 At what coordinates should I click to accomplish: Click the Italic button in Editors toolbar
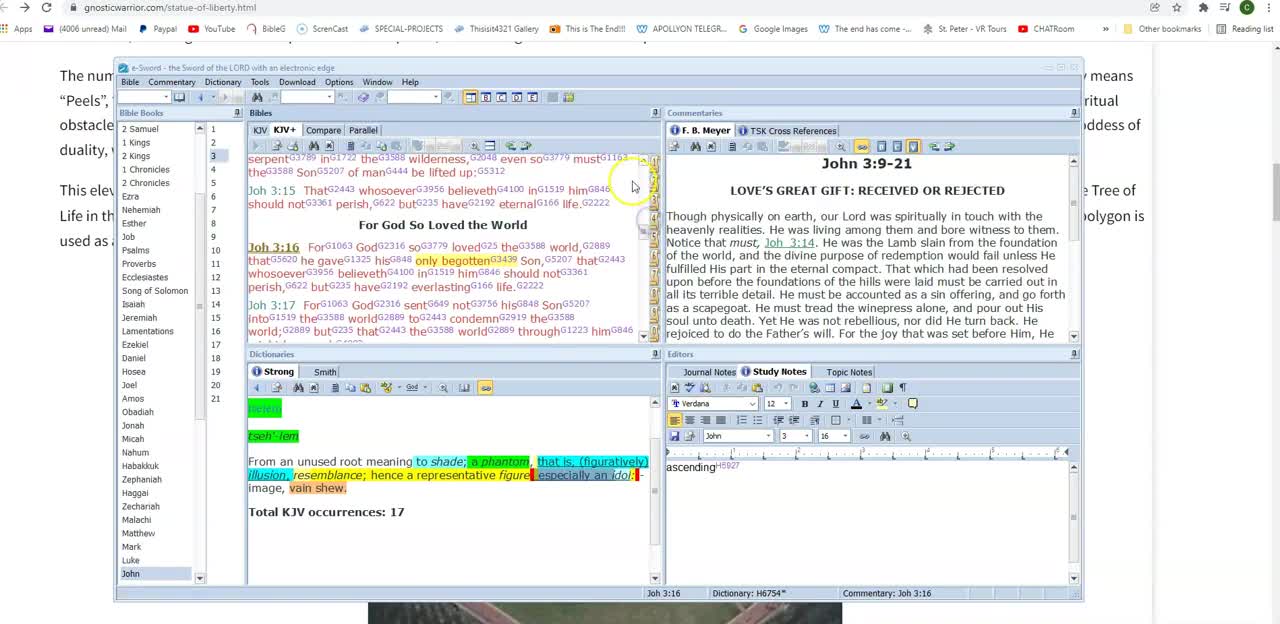(x=820, y=404)
